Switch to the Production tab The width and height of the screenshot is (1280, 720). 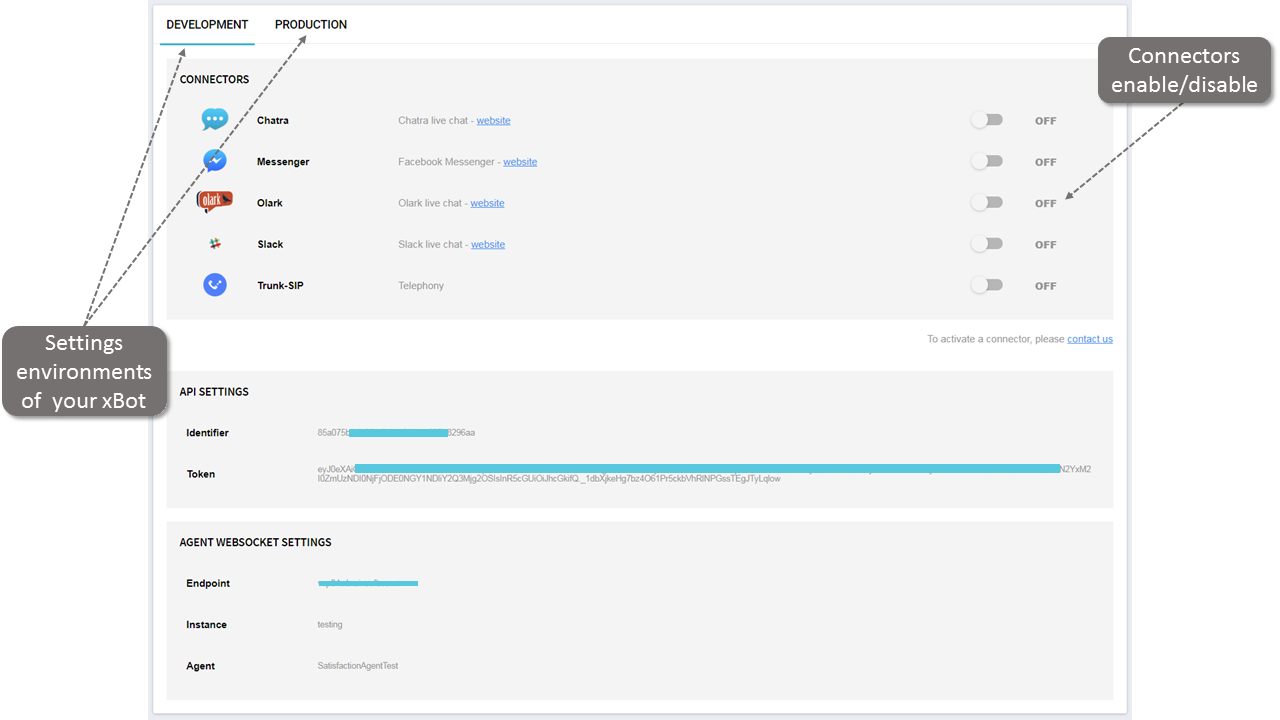[x=311, y=24]
